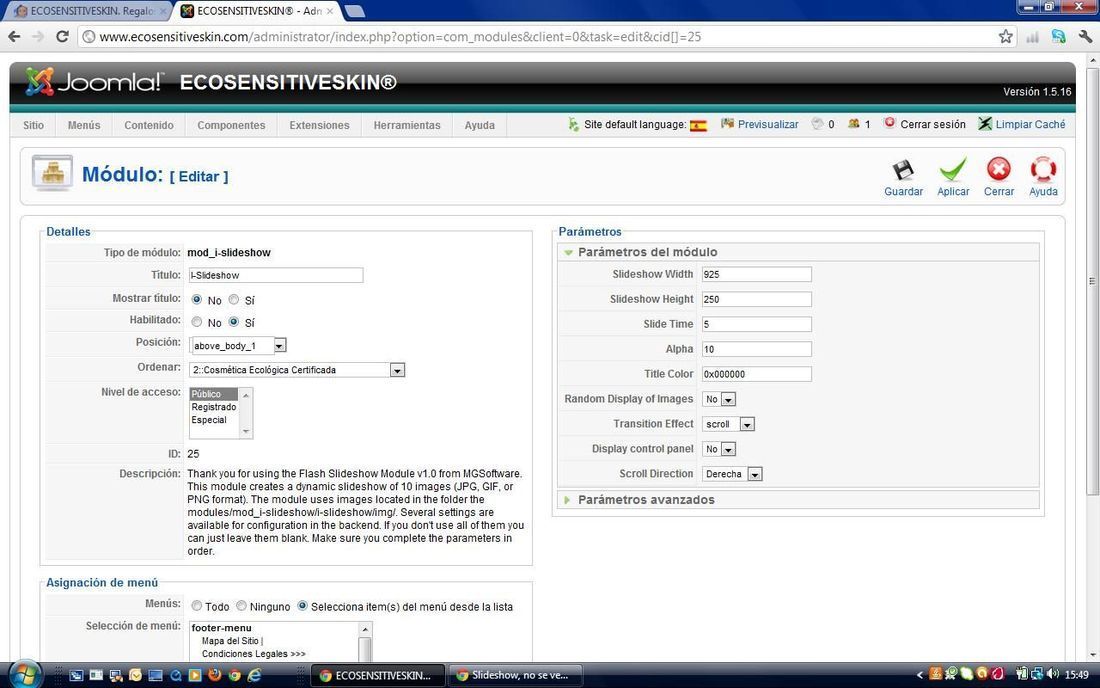Open the Contenido menu
The width and height of the screenshot is (1100, 688).
pos(149,125)
